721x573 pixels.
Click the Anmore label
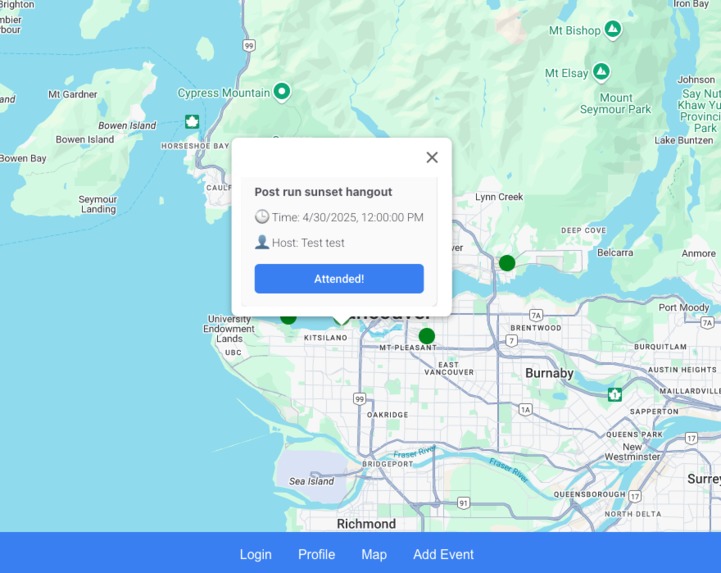pyautogui.click(x=698, y=253)
